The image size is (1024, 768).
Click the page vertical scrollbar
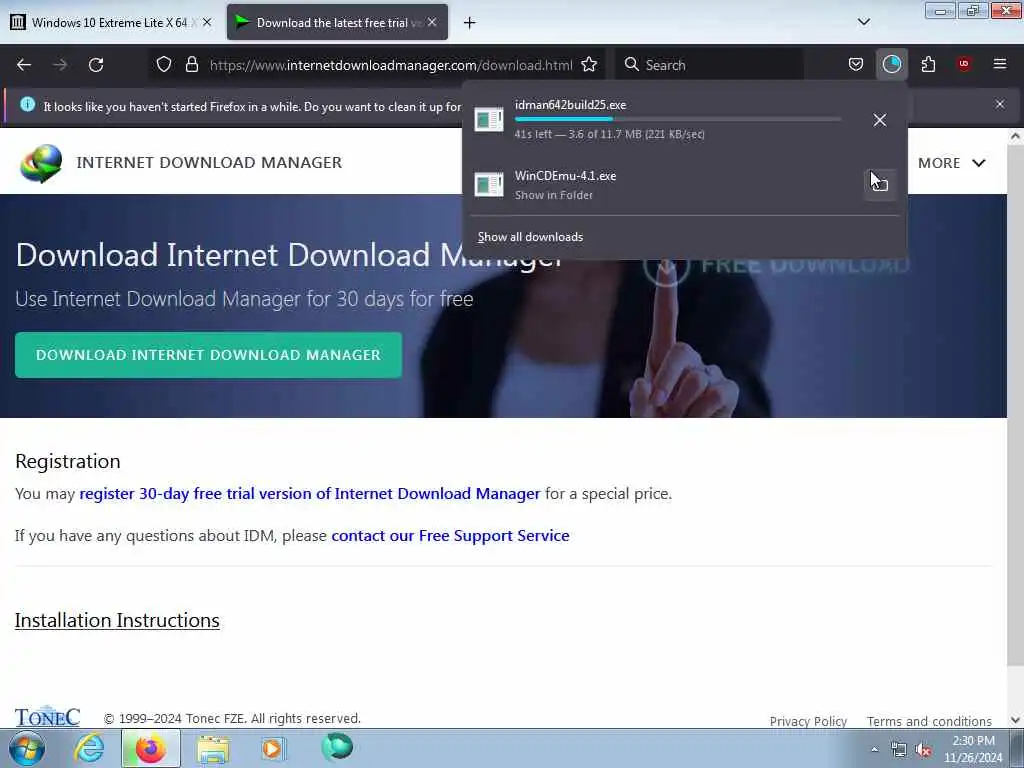click(1015, 405)
